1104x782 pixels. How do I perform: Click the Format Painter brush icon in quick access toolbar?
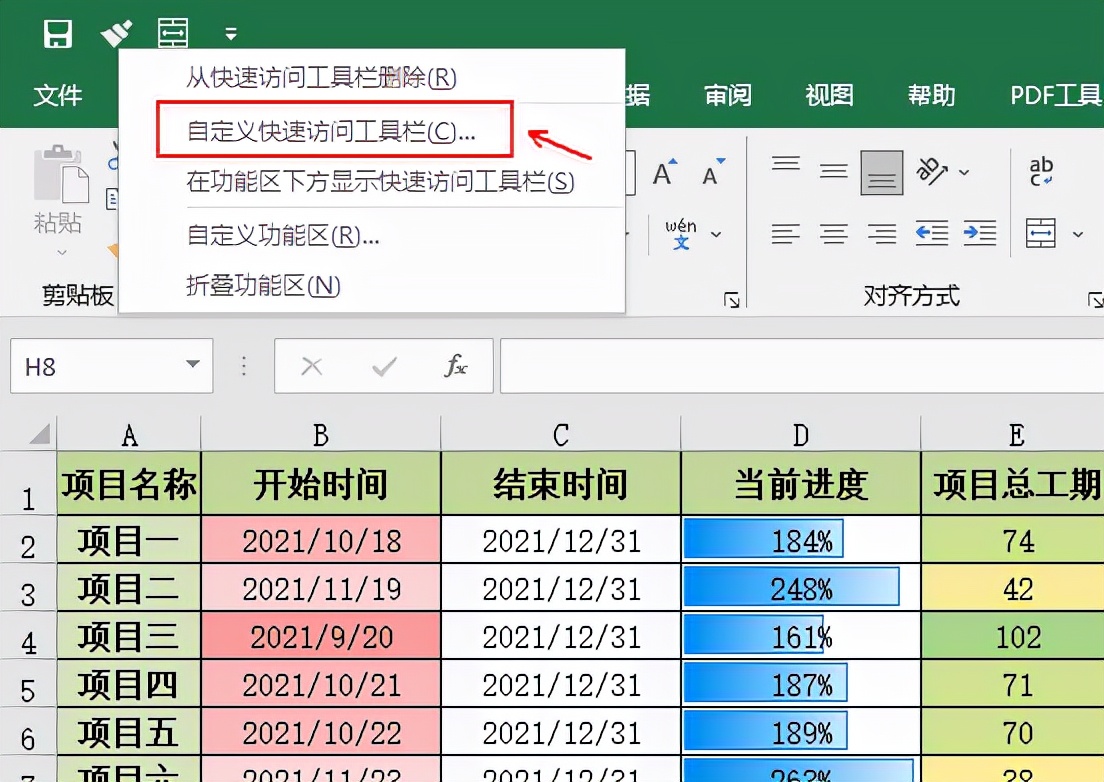(x=117, y=33)
